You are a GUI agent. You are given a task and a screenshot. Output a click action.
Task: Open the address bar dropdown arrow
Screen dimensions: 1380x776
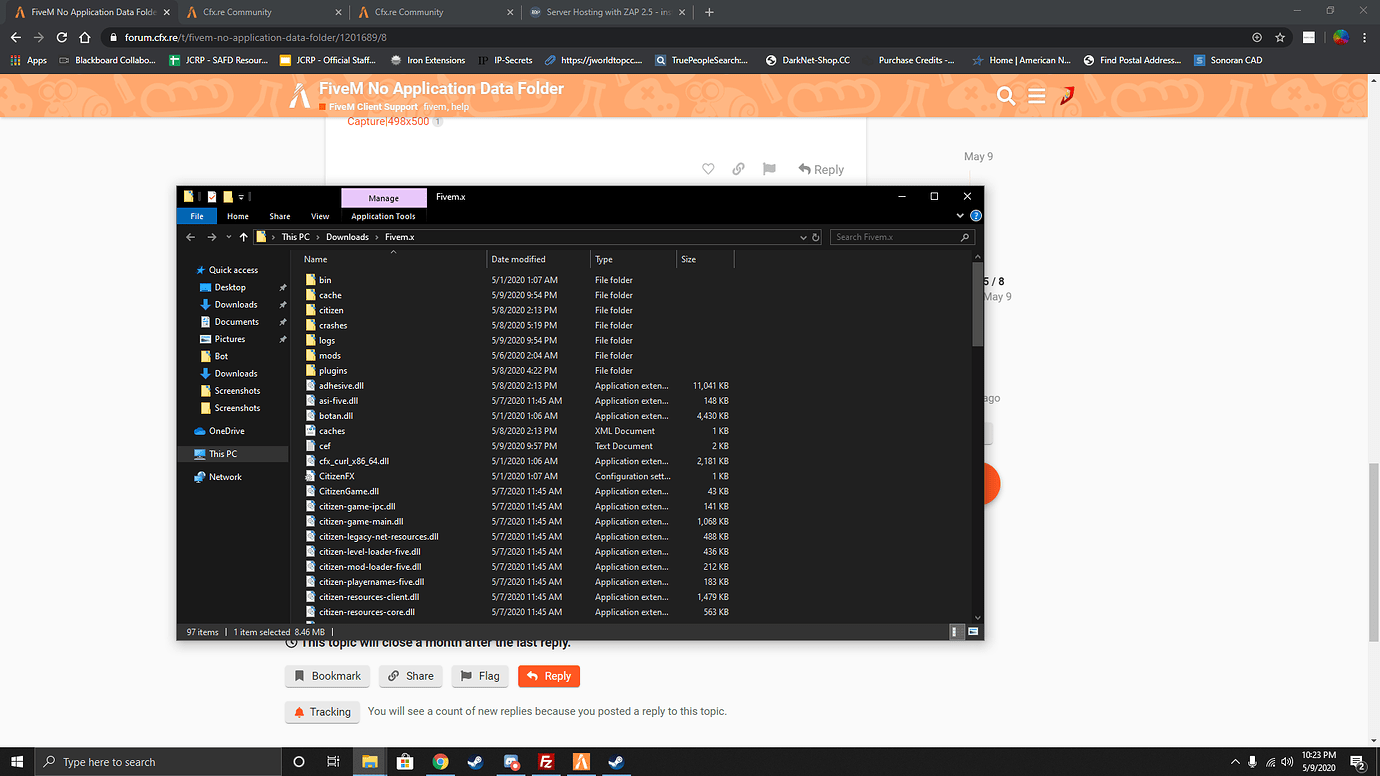[x=802, y=236]
